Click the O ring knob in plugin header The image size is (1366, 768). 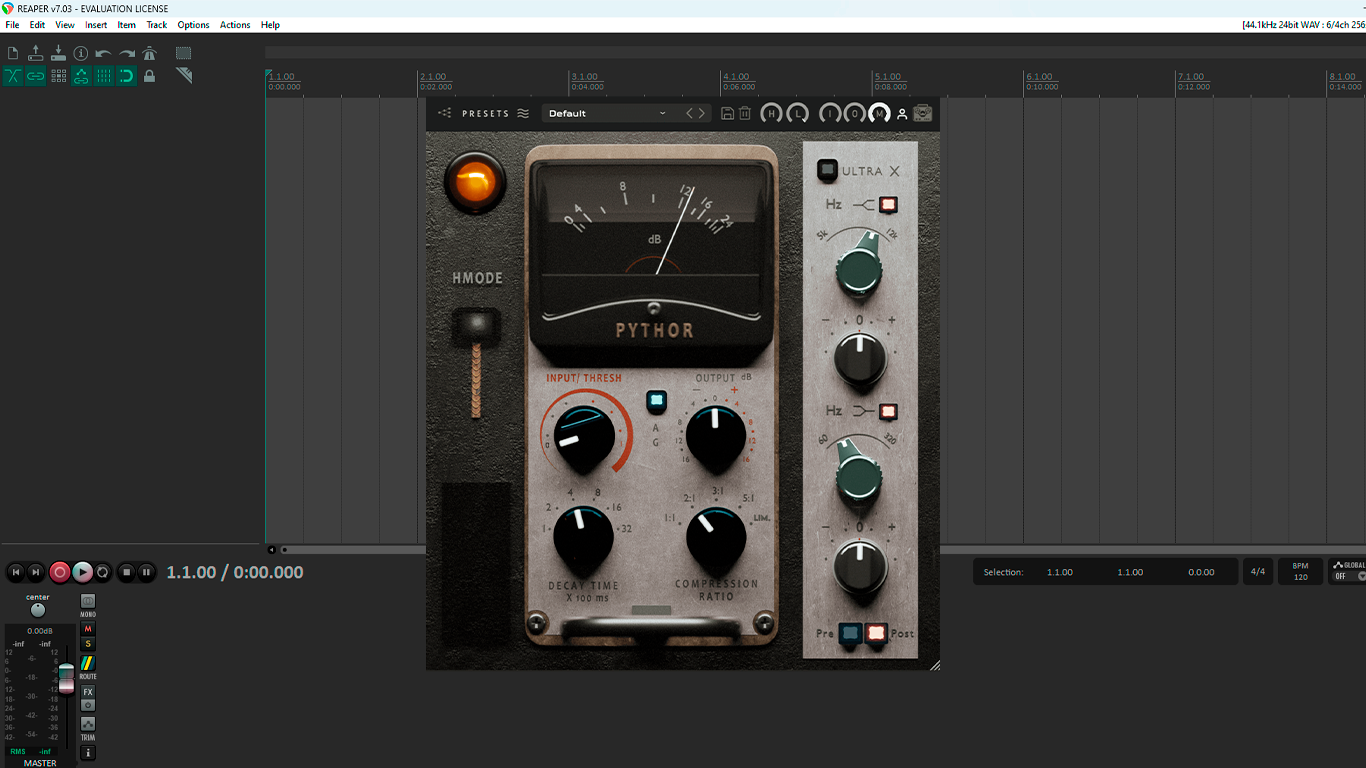pos(854,114)
